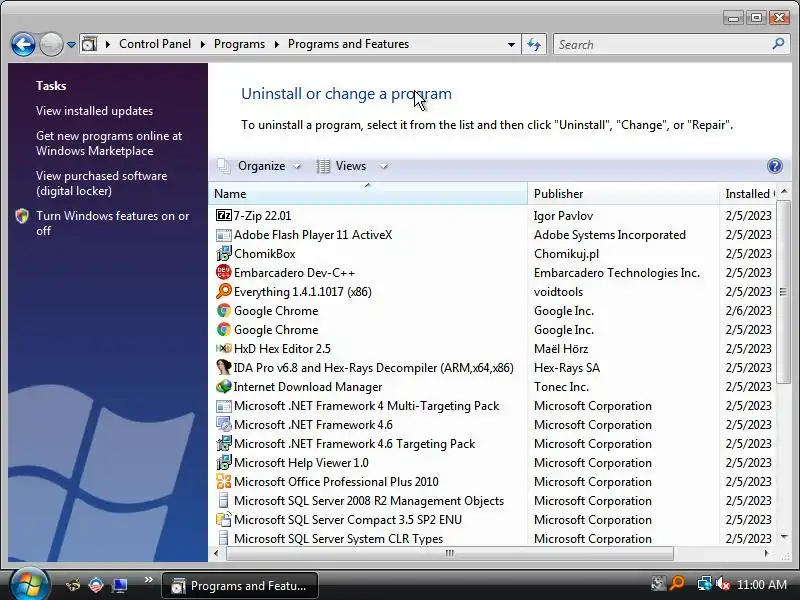Click the SQL Server 2008 R2 Management Objects icon
Image resolution: width=800 pixels, height=600 pixels.
click(223, 501)
